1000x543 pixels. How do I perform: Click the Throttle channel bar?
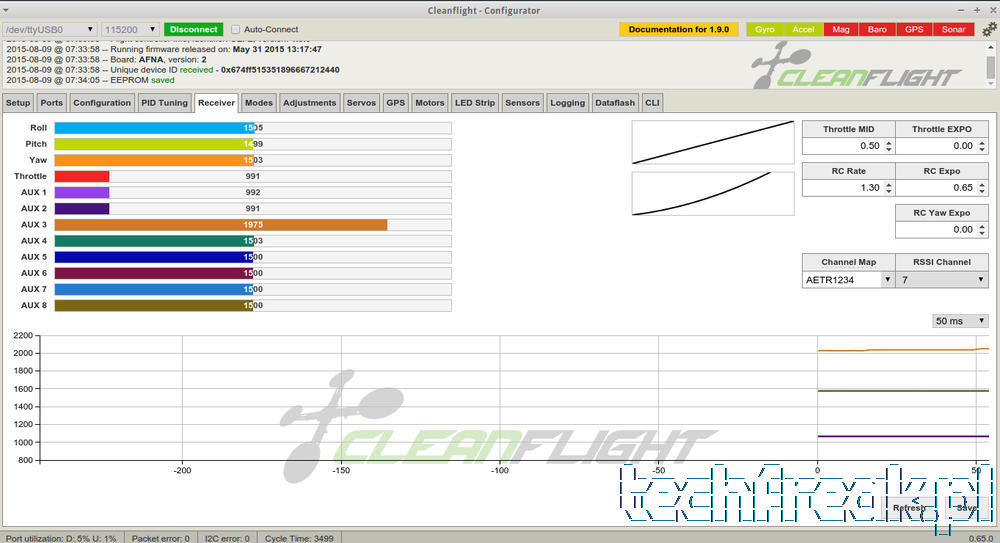pos(253,177)
